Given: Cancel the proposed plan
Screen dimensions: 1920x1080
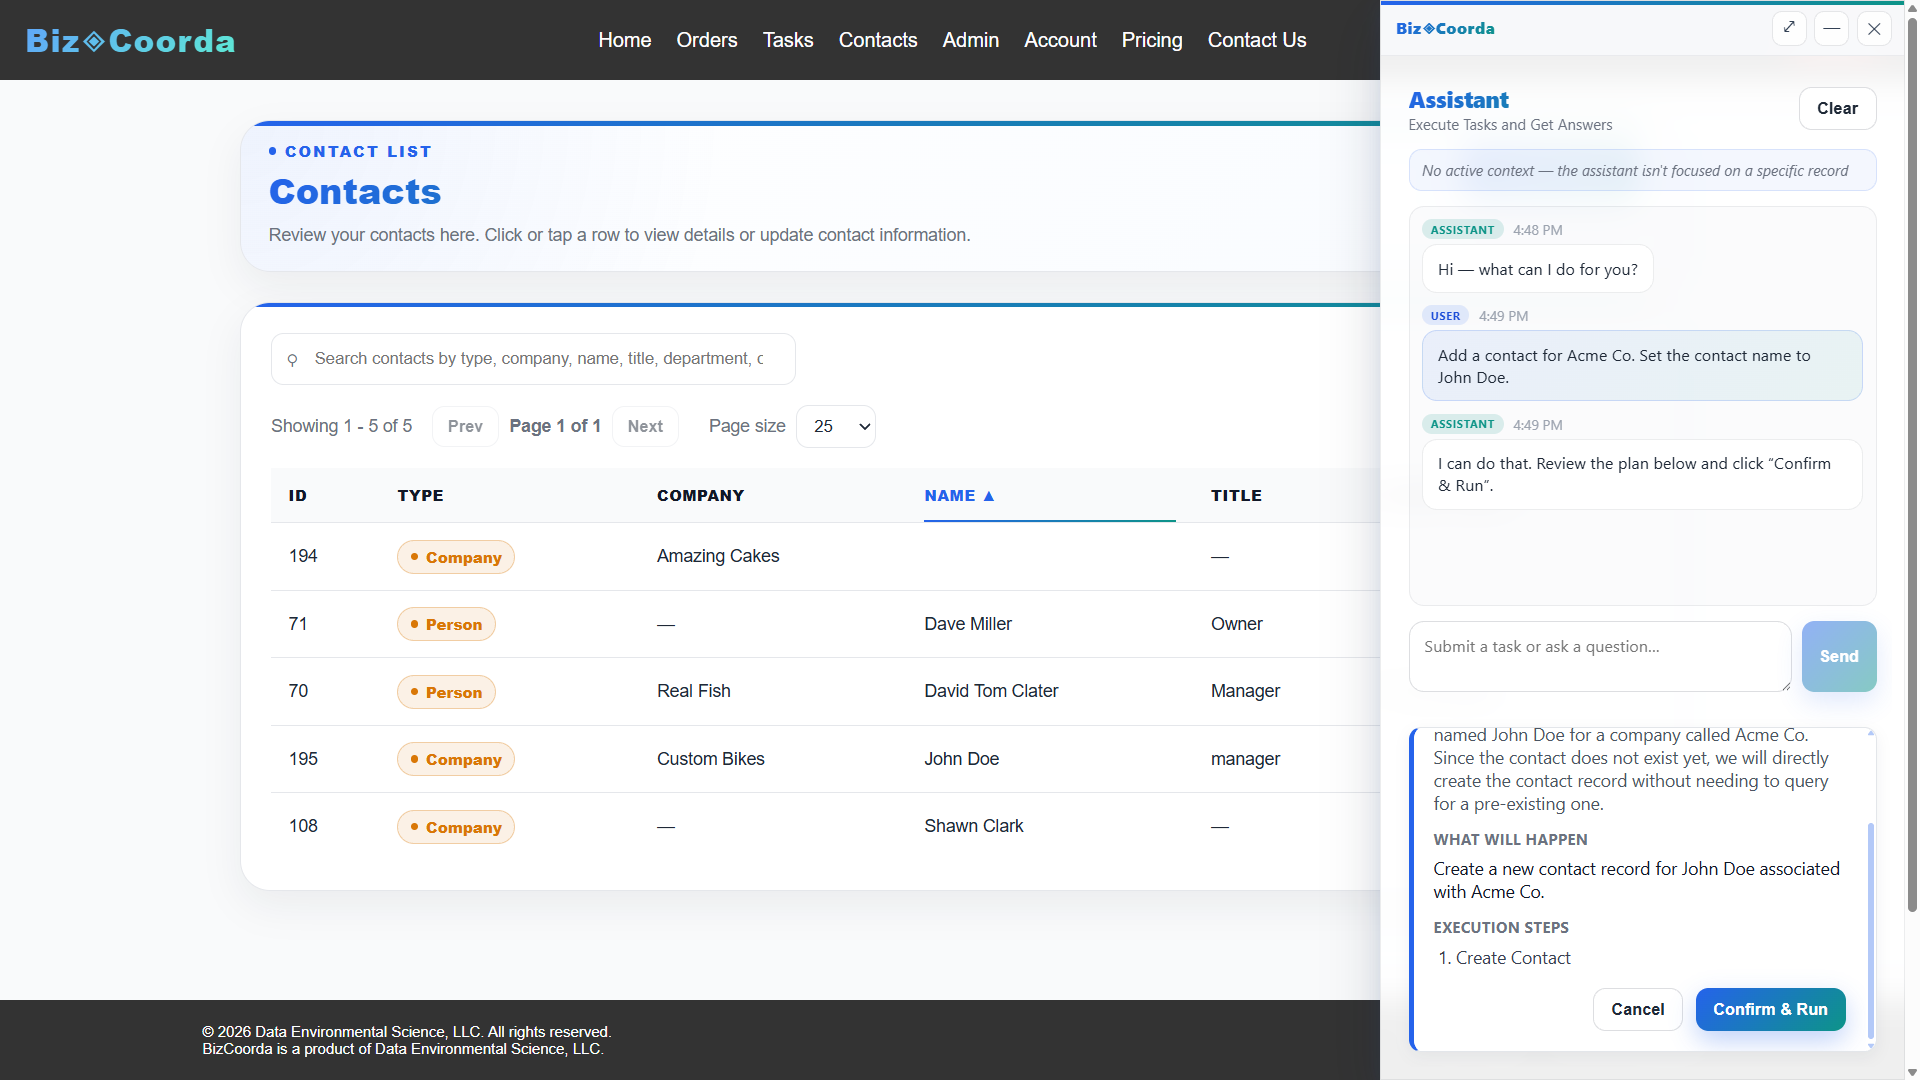Looking at the screenshot, I should tap(1637, 1009).
